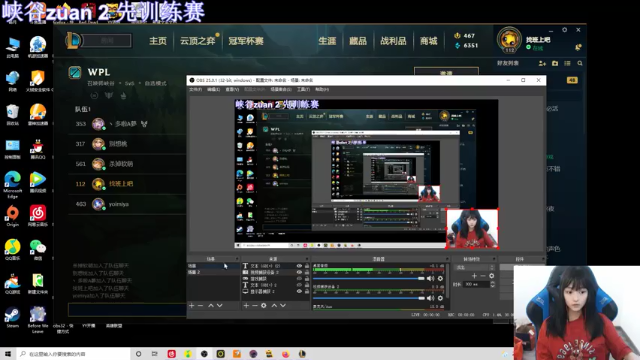Move scene up in OBS scenes list
Viewport: 640px width, 360px height.
pyautogui.click(x=211, y=305)
